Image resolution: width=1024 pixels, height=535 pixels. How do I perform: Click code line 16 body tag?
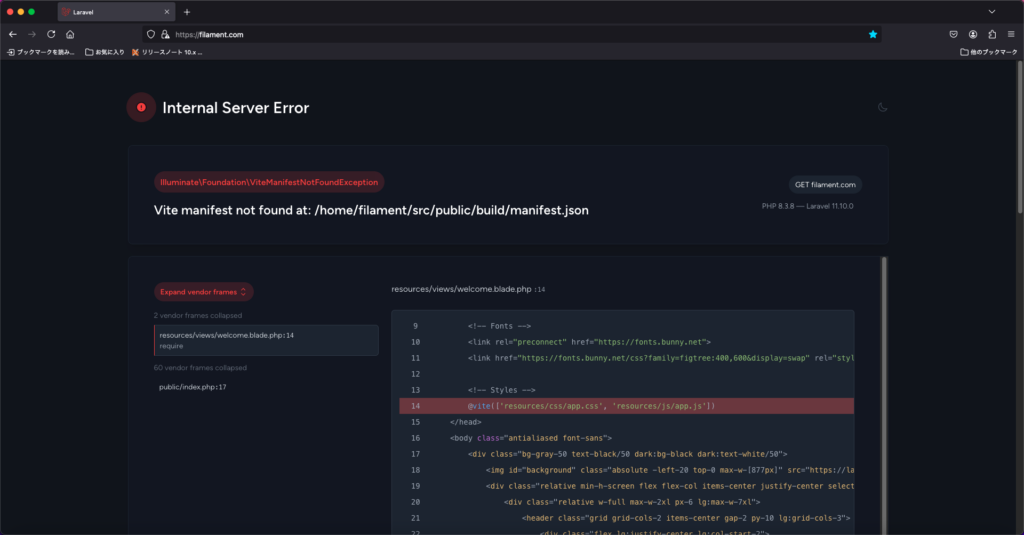pos(531,438)
